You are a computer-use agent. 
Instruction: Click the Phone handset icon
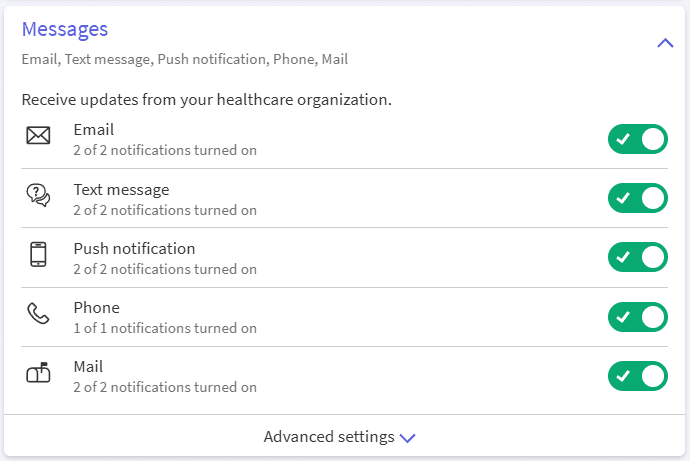[38, 314]
